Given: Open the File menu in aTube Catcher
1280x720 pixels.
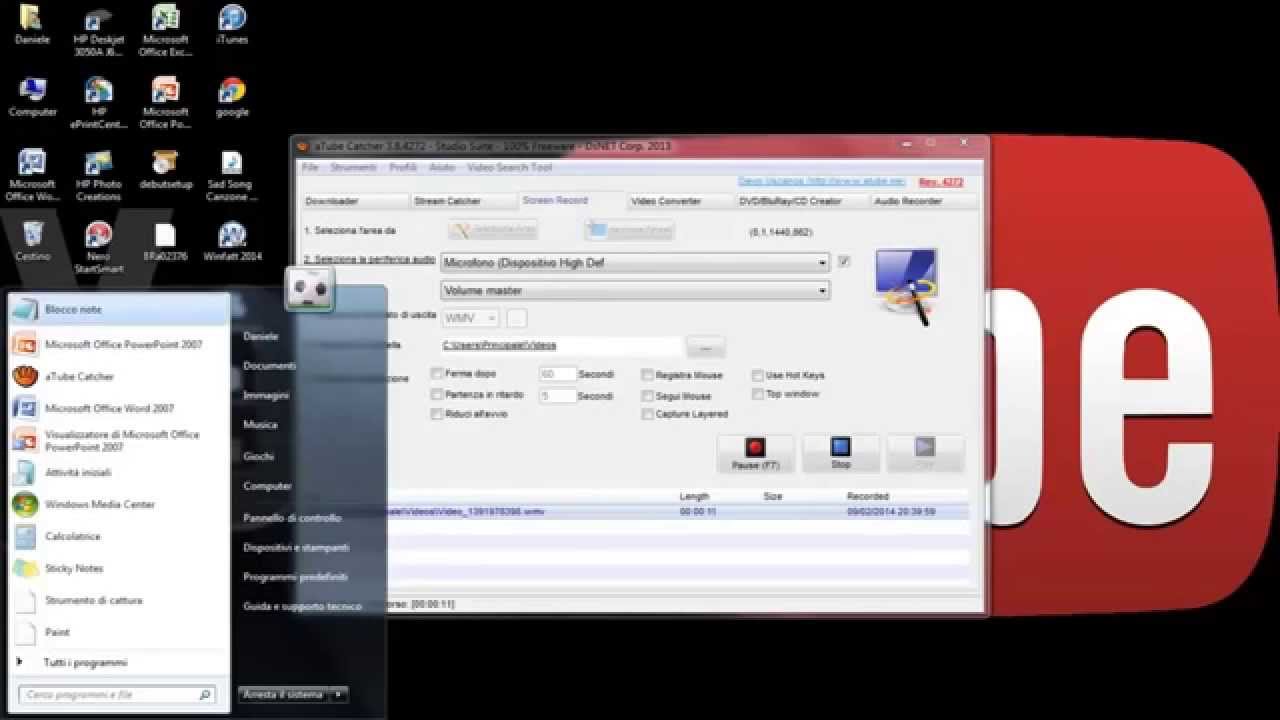Looking at the screenshot, I should (x=310, y=168).
